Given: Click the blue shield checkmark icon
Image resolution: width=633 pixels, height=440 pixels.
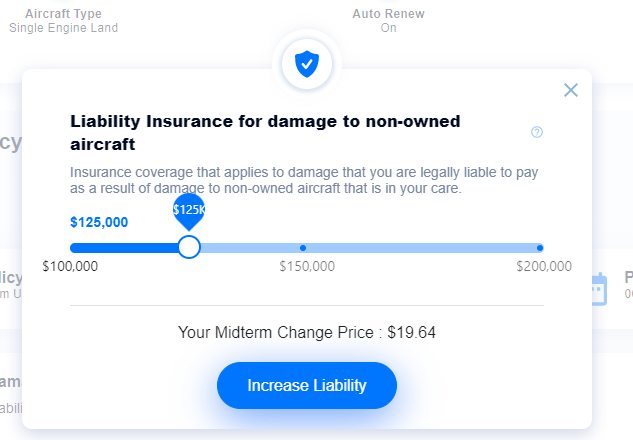Looking at the screenshot, I should (x=307, y=64).
